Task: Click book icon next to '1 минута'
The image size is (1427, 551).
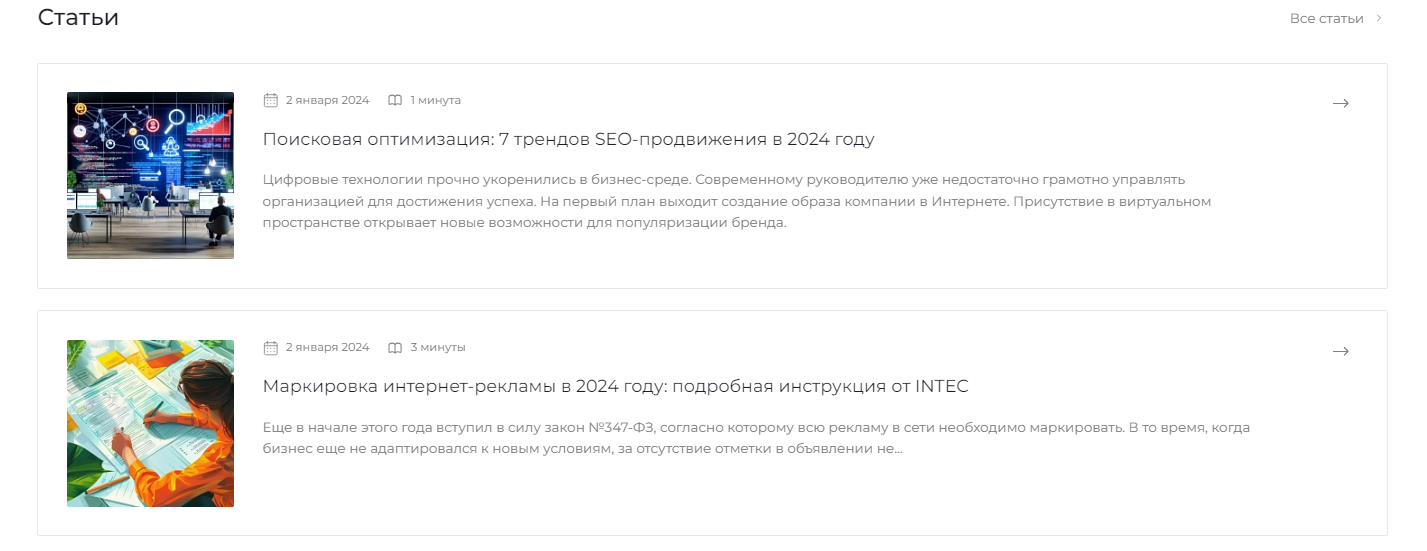Action: point(395,100)
